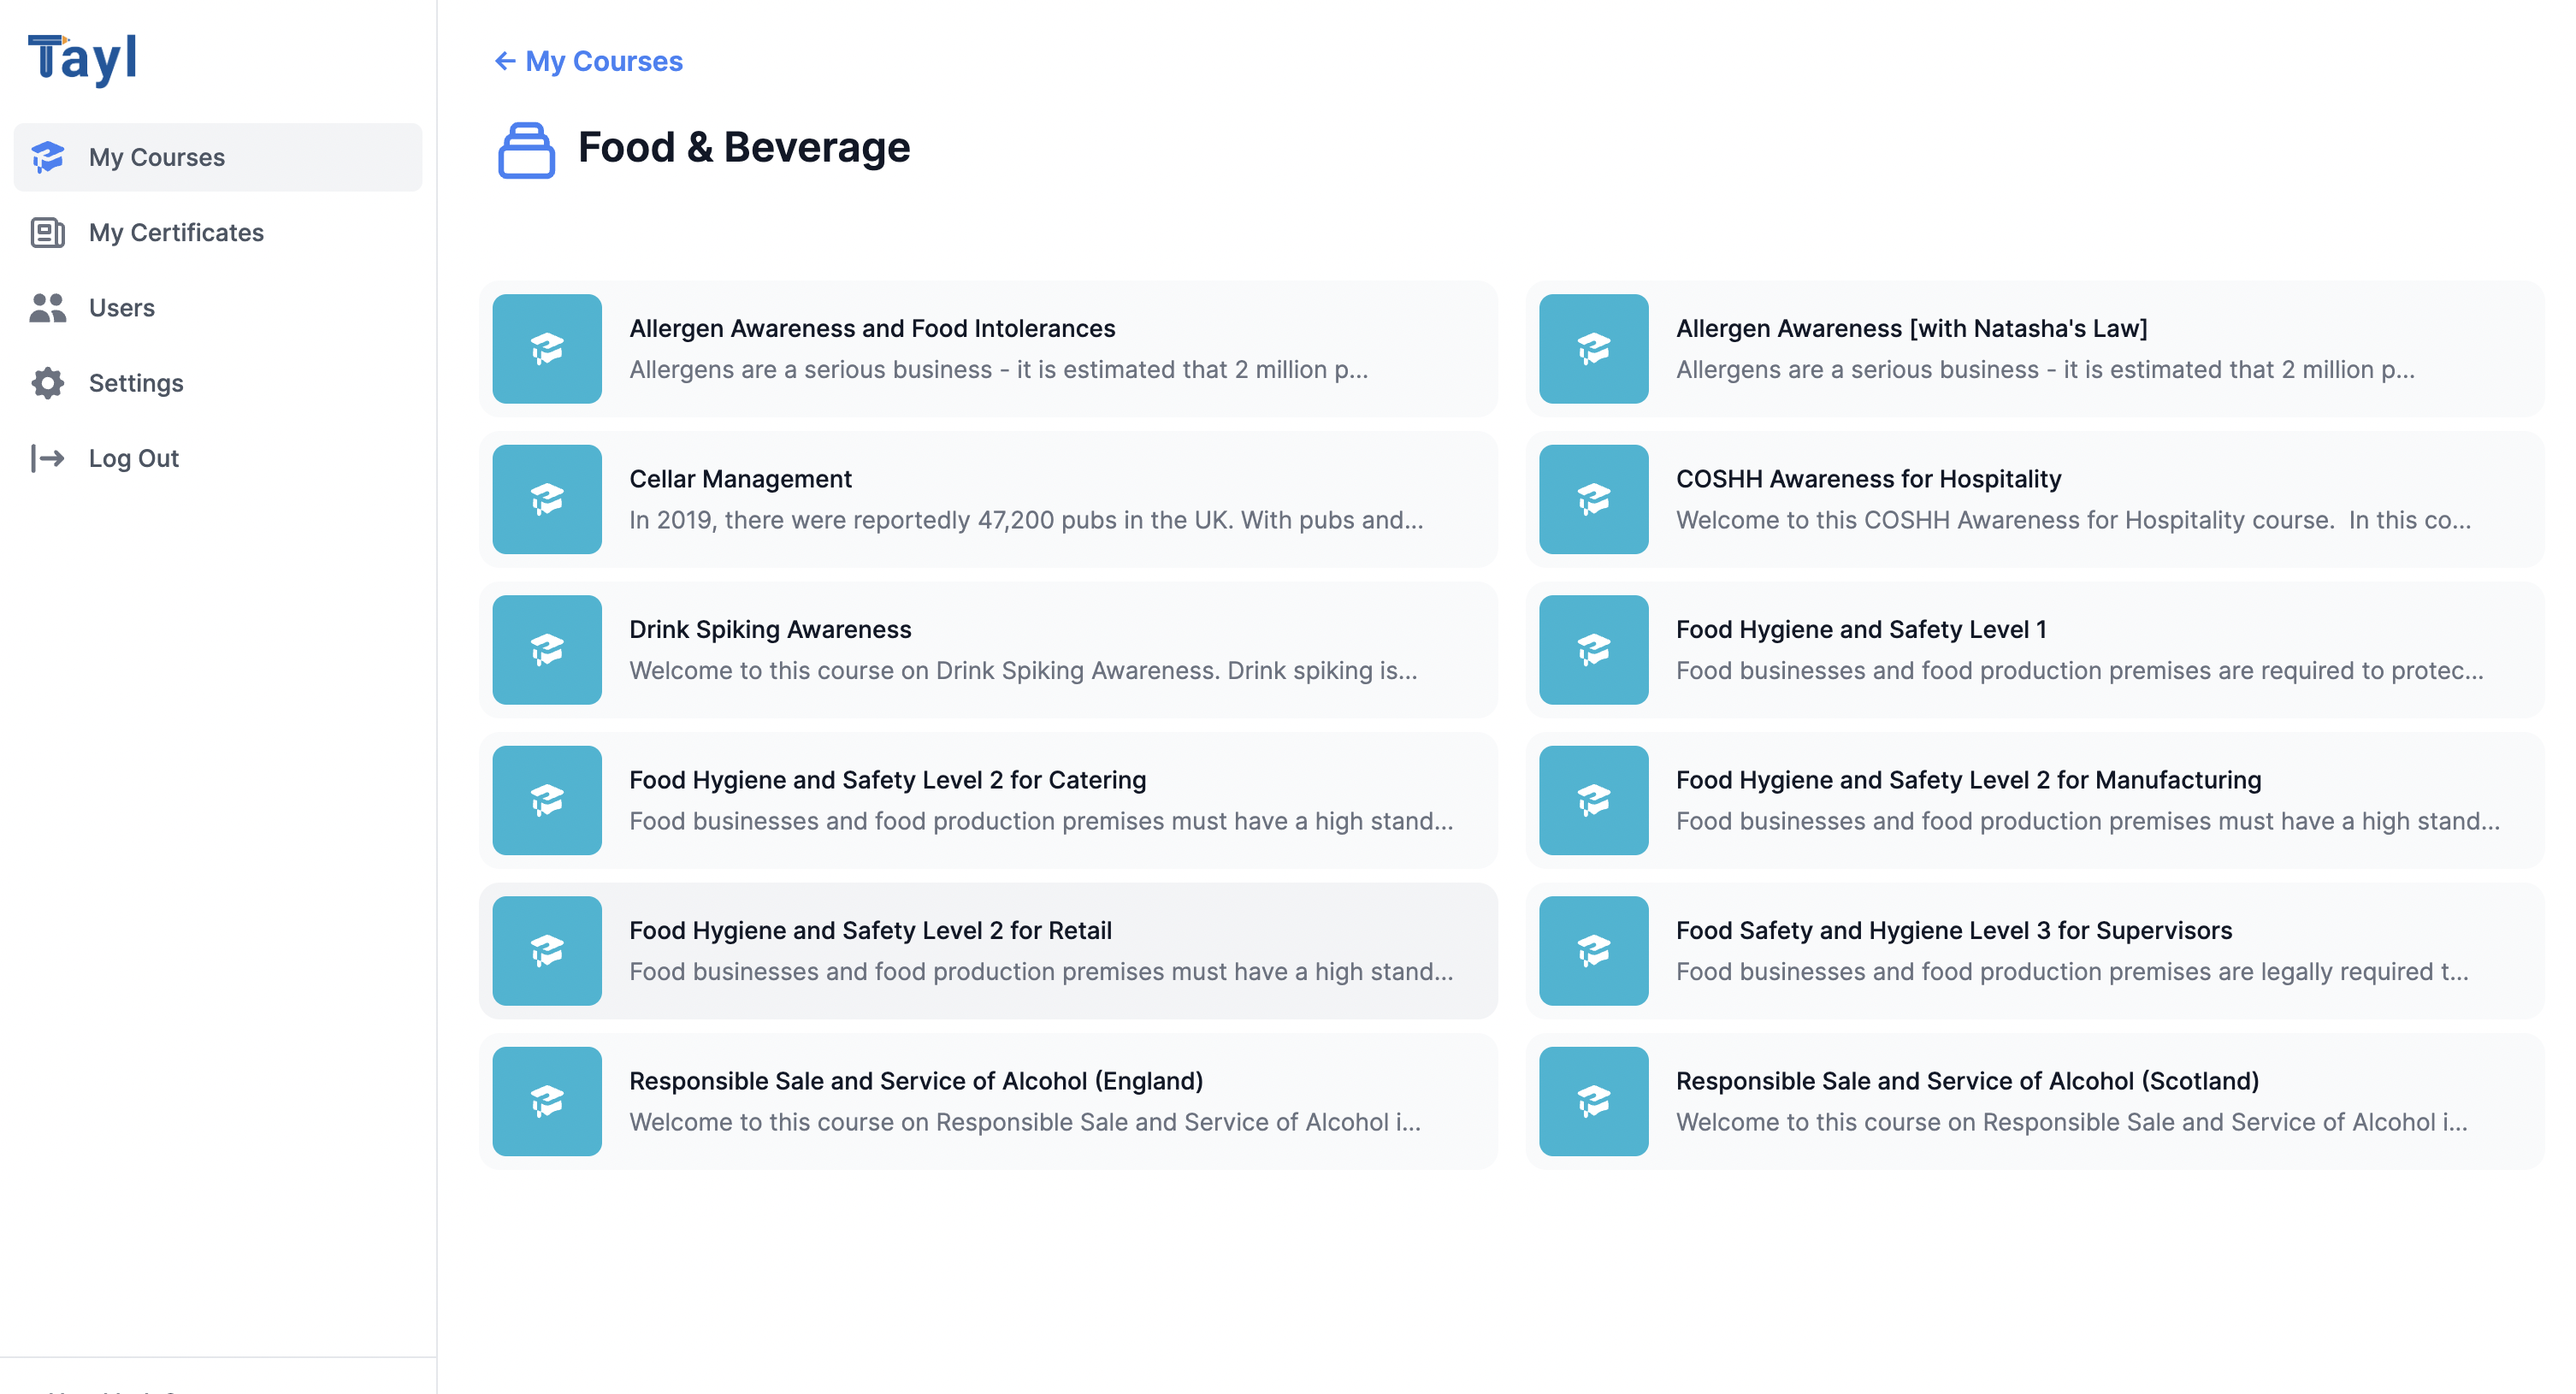Image resolution: width=2576 pixels, height=1394 pixels.
Task: Click the Drink Spiking Awareness course icon
Action: pyautogui.click(x=547, y=650)
